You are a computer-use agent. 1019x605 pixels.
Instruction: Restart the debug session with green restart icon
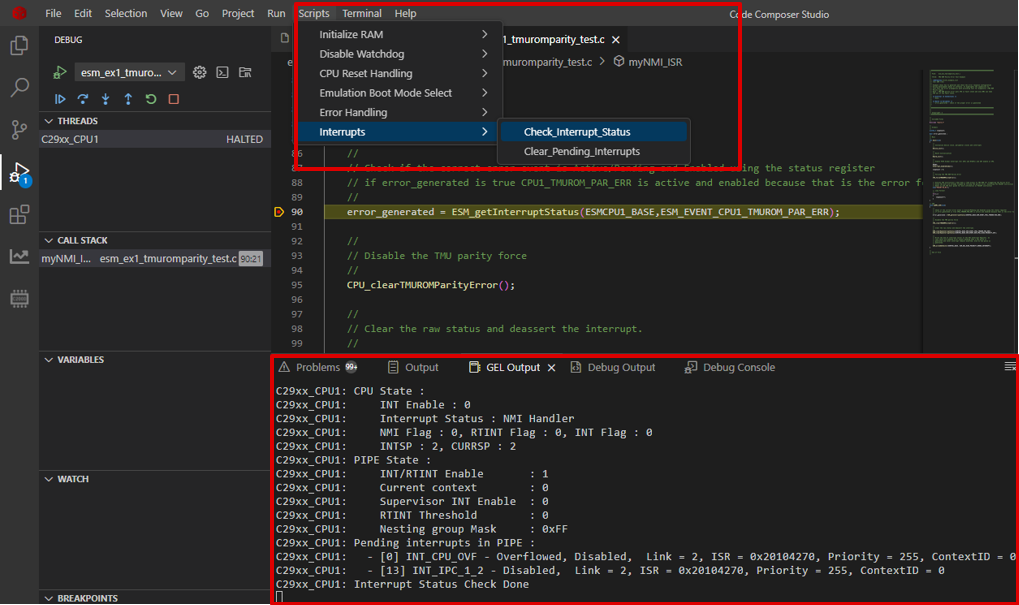point(150,98)
